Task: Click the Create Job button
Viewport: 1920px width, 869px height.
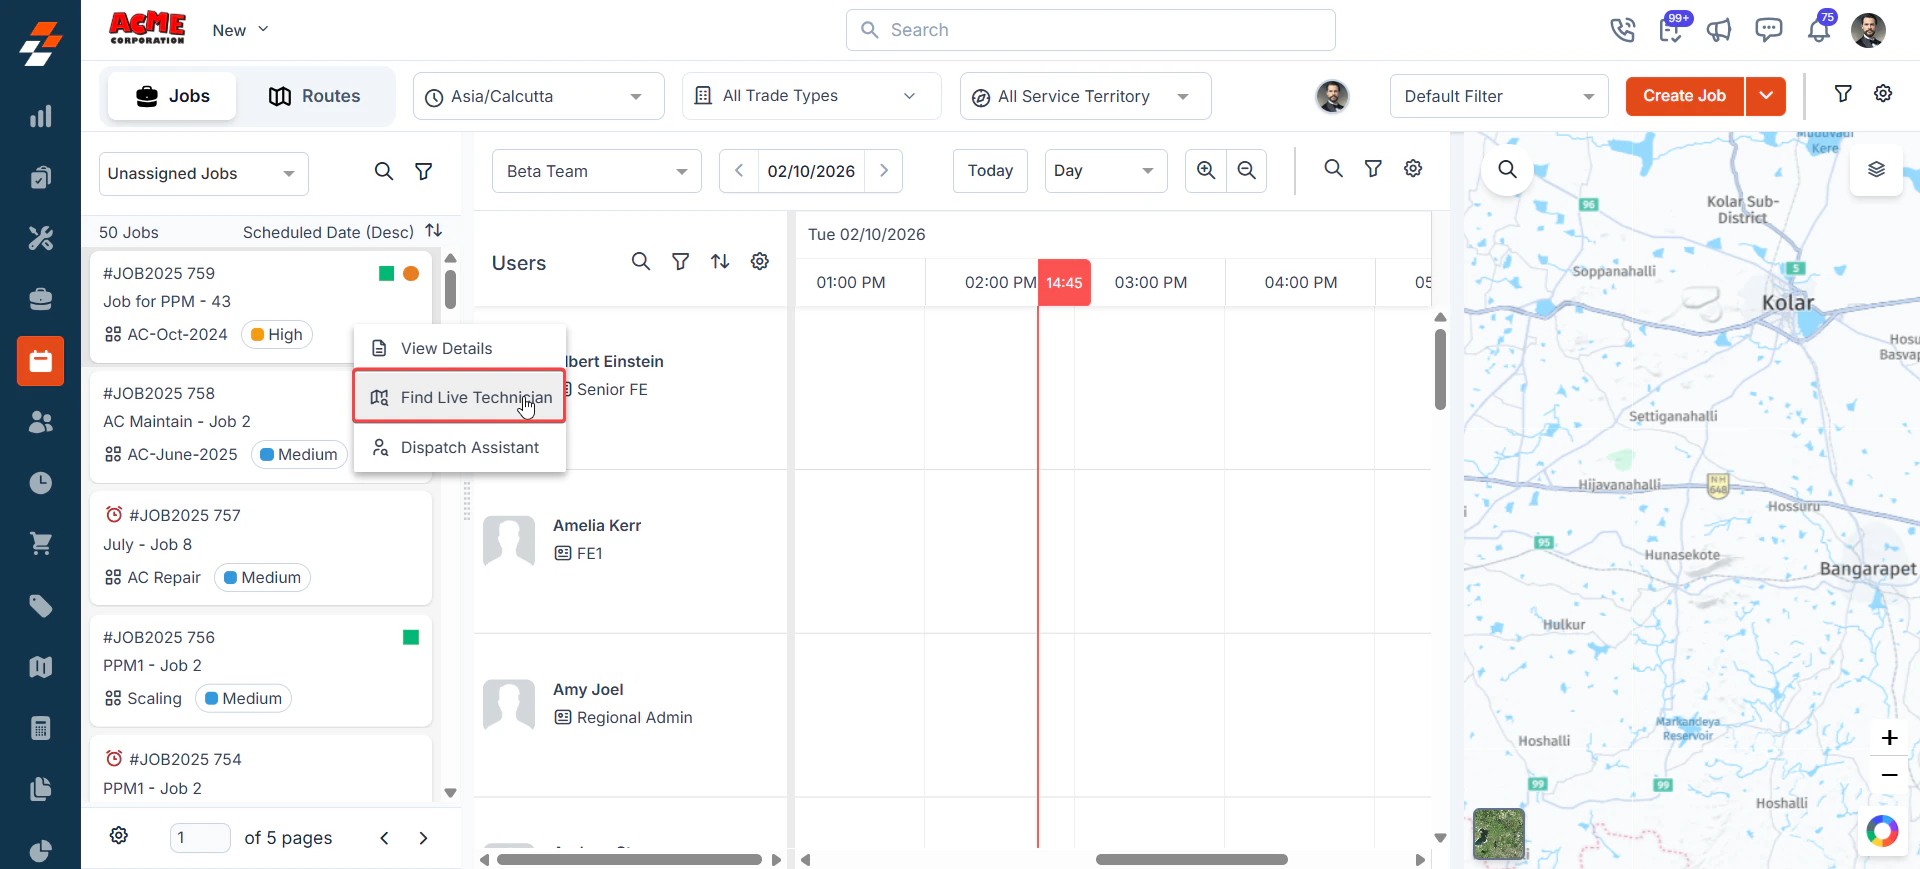Action: pos(1685,96)
